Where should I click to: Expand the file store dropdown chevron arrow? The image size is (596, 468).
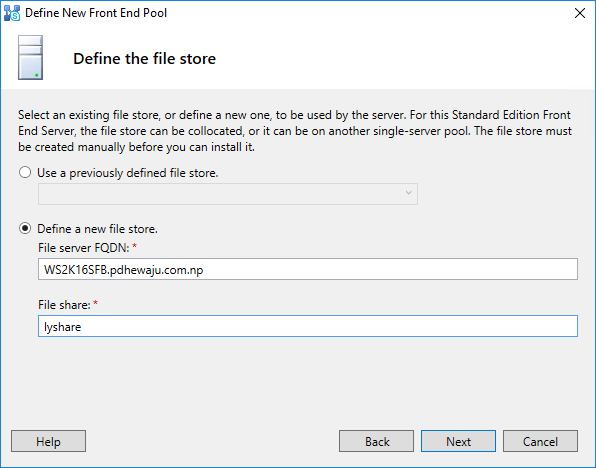coord(408,193)
